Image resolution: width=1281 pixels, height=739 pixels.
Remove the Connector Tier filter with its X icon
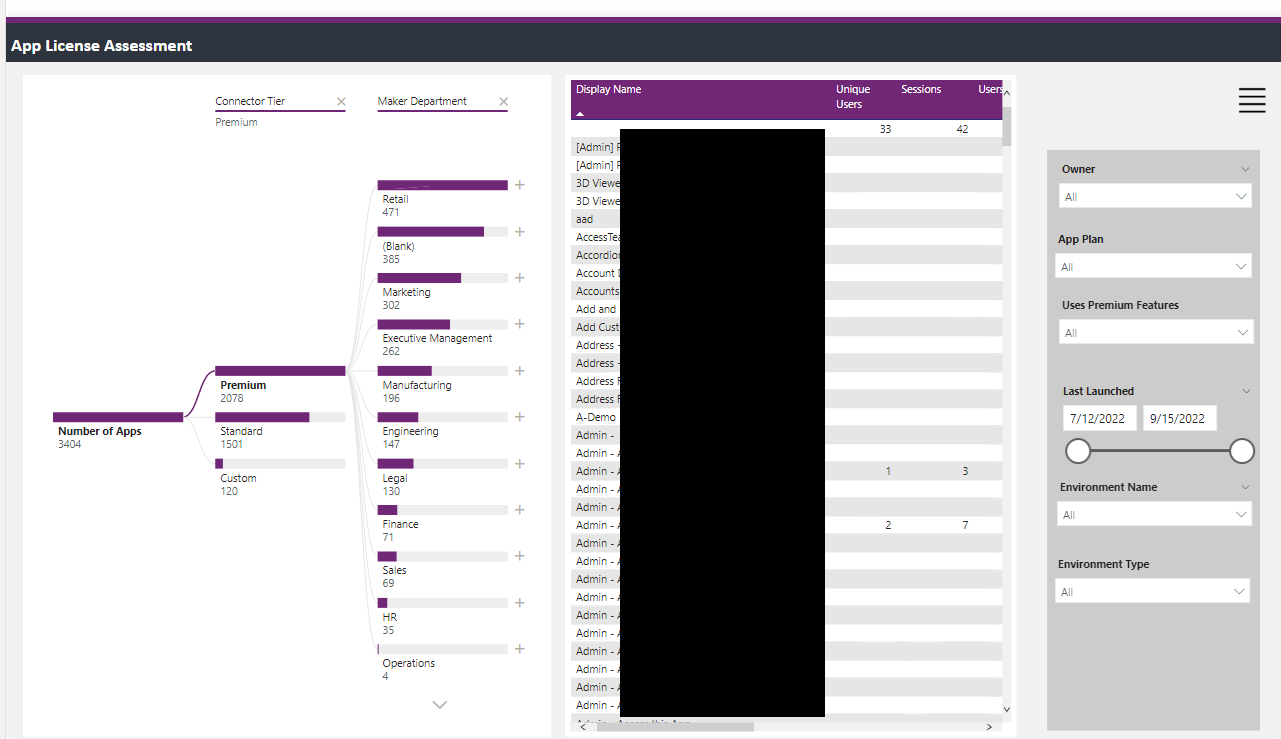[x=341, y=101]
